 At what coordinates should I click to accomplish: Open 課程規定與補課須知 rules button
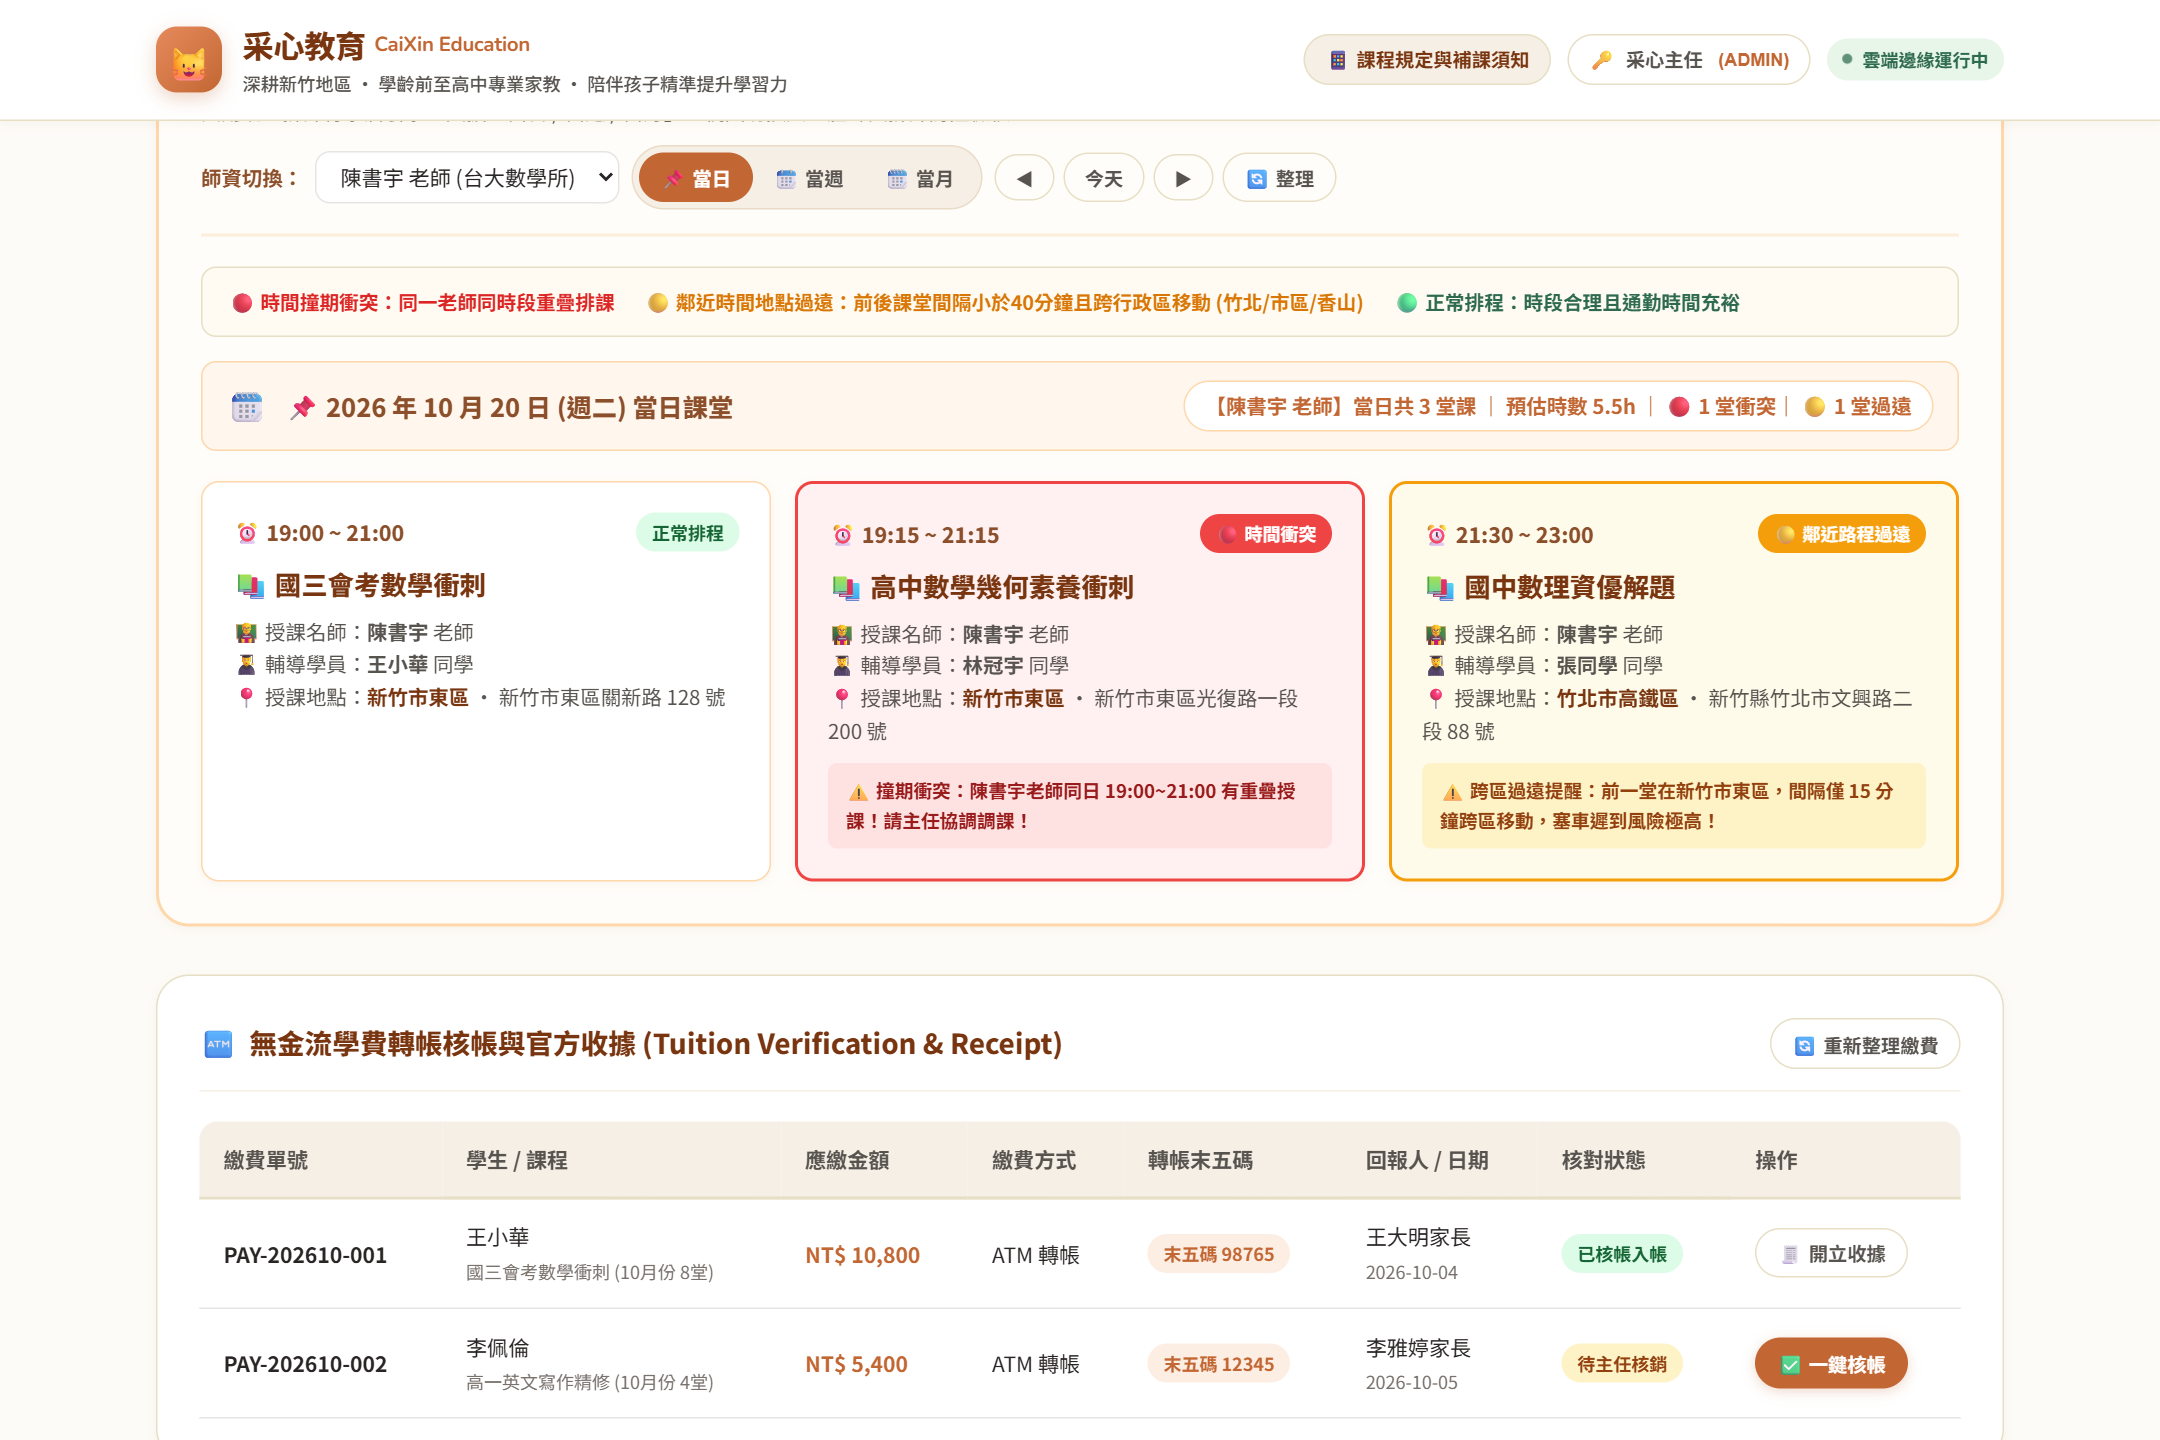click(1427, 60)
